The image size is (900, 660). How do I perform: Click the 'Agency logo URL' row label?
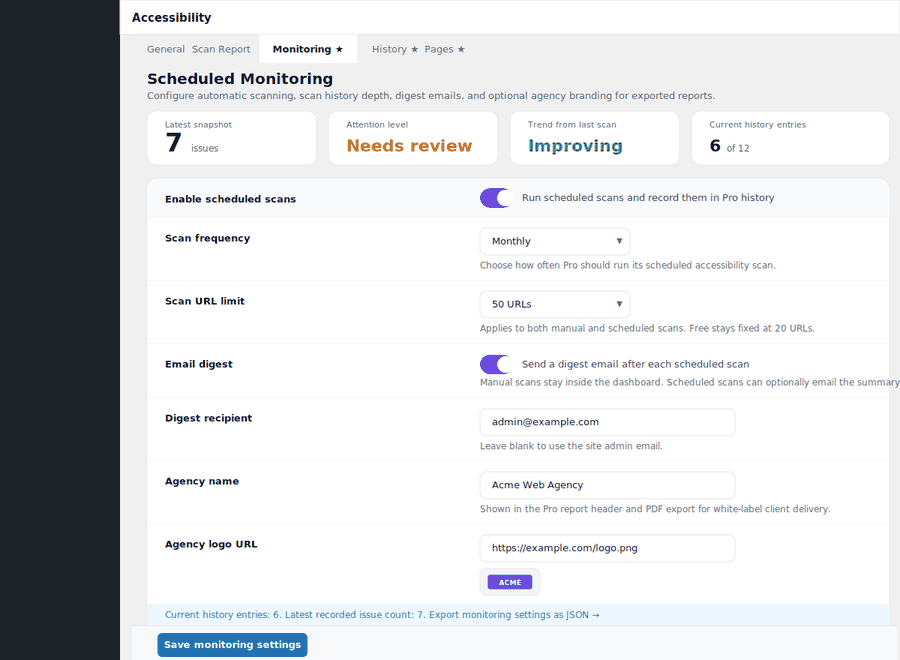click(211, 544)
